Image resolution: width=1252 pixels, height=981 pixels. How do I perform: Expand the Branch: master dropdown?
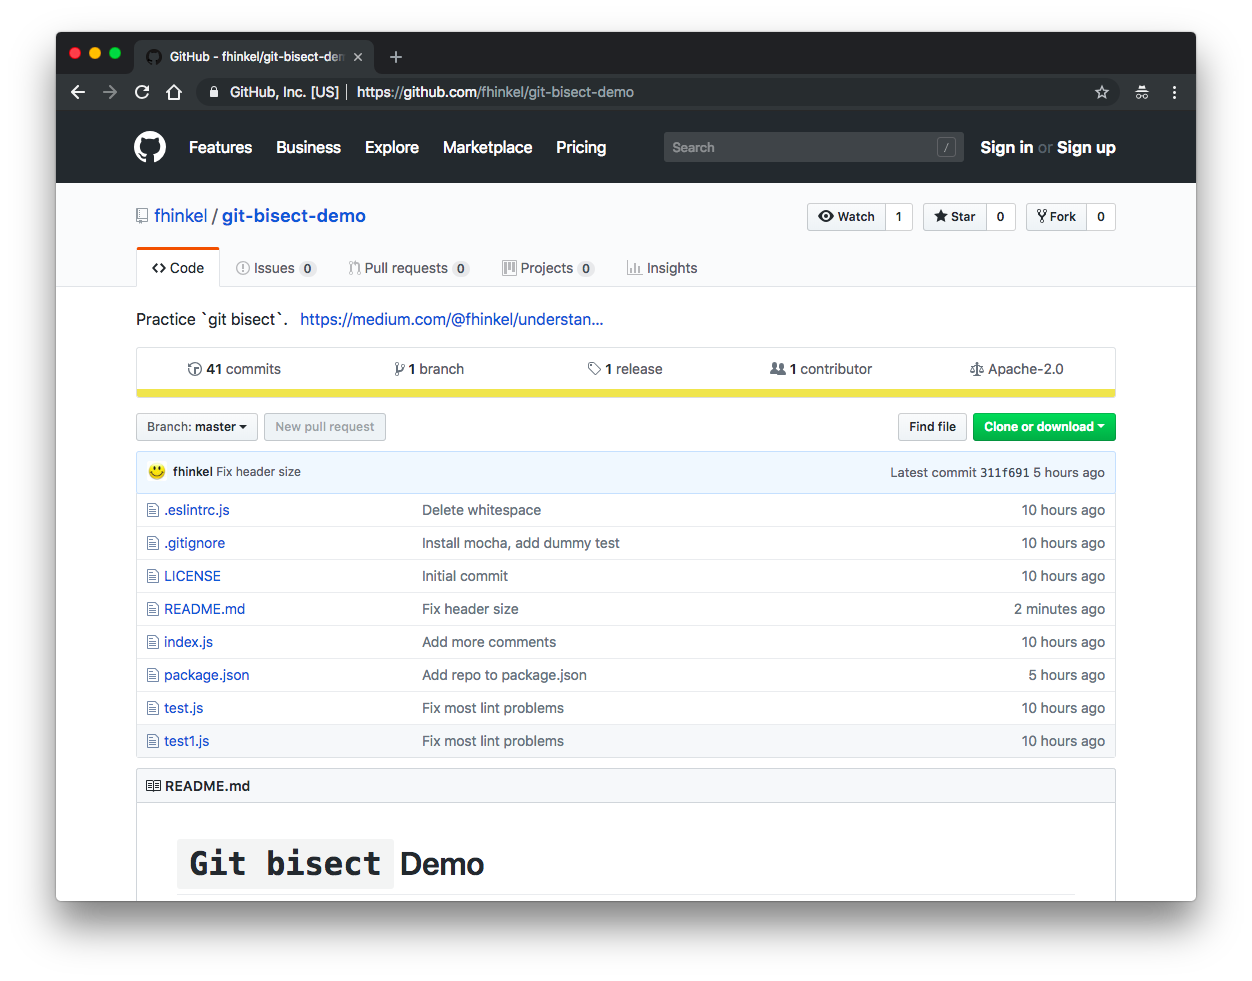point(197,427)
